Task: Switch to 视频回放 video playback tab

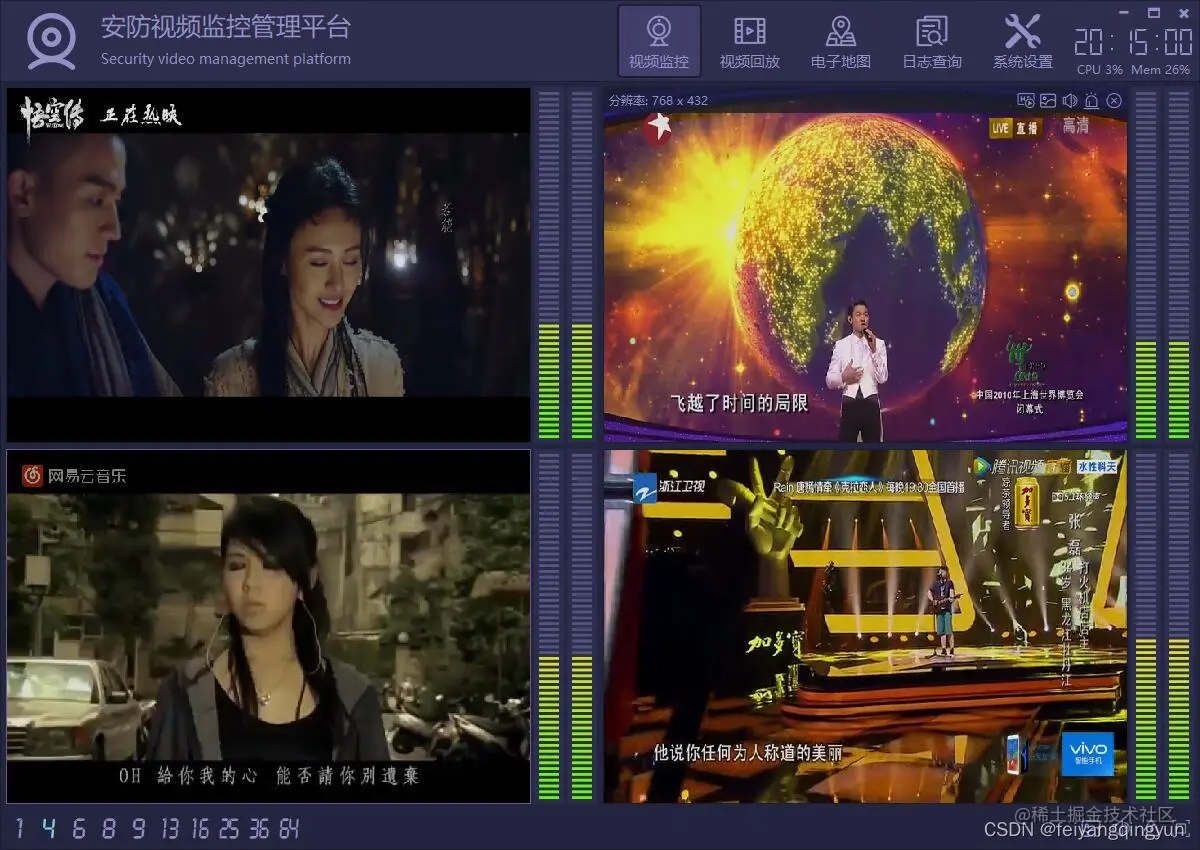Action: [750, 42]
